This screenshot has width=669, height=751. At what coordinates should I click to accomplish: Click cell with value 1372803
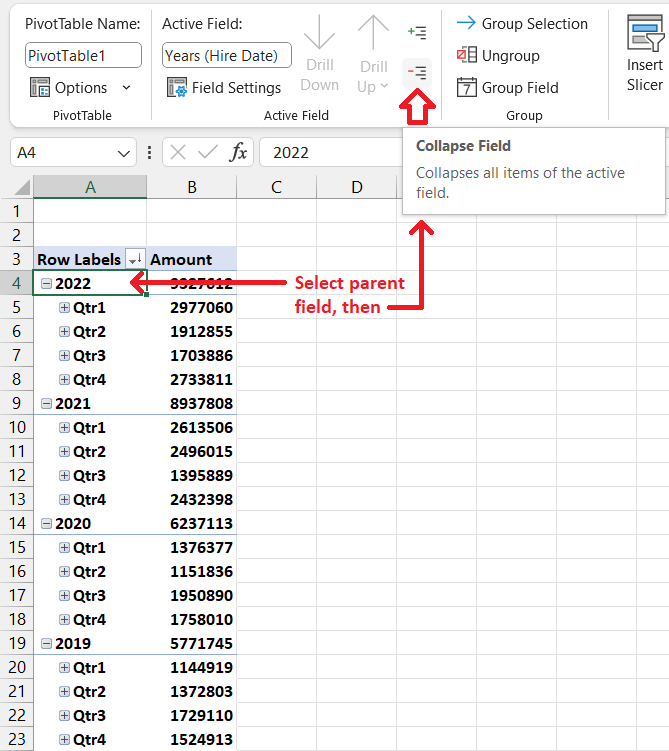point(192,692)
